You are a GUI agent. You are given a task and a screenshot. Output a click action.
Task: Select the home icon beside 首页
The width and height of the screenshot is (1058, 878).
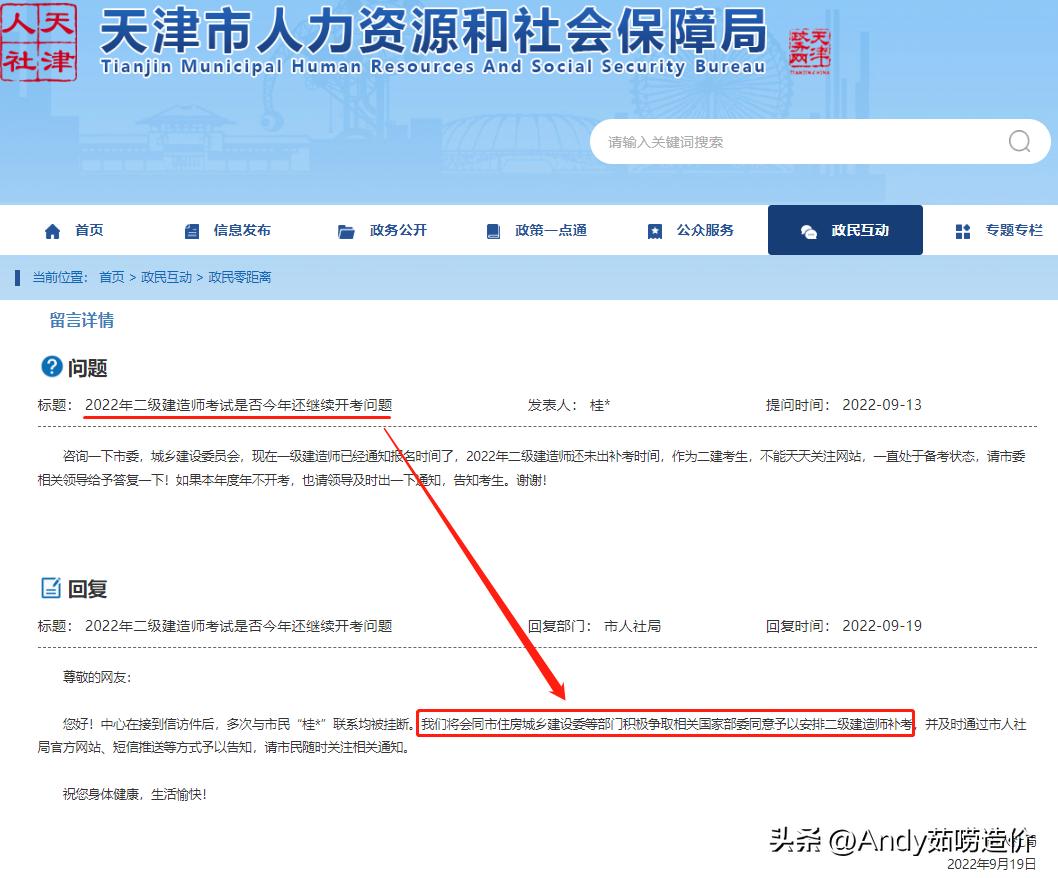tap(51, 230)
